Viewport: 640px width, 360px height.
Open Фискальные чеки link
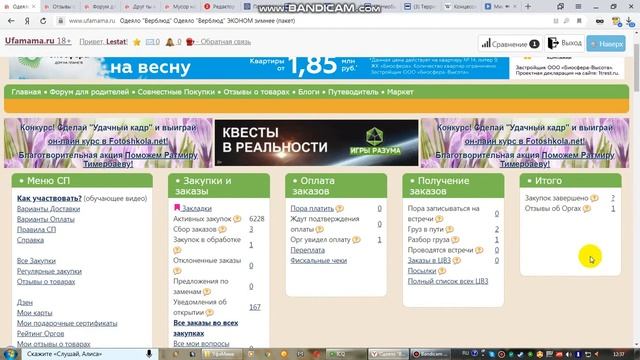pos(318,260)
